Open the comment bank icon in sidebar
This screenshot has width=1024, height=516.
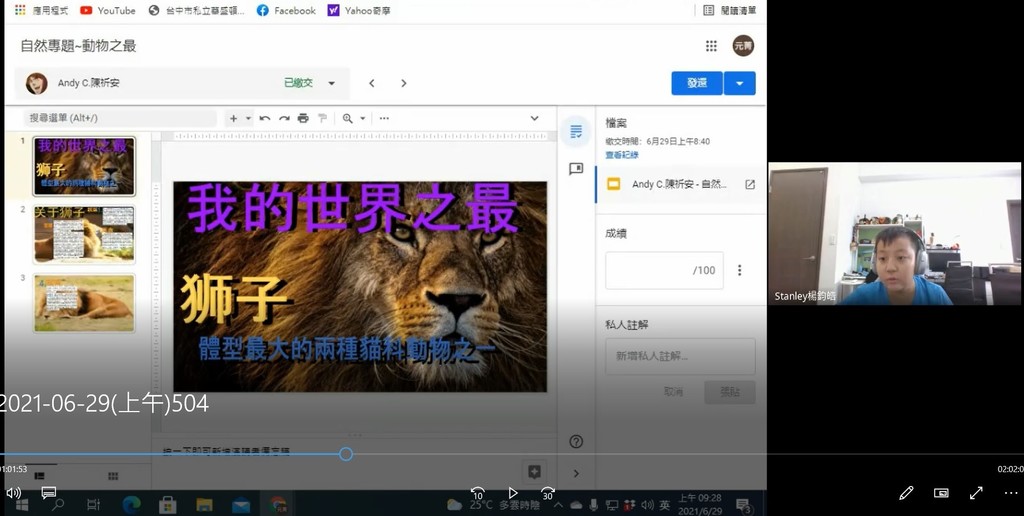[x=576, y=169]
